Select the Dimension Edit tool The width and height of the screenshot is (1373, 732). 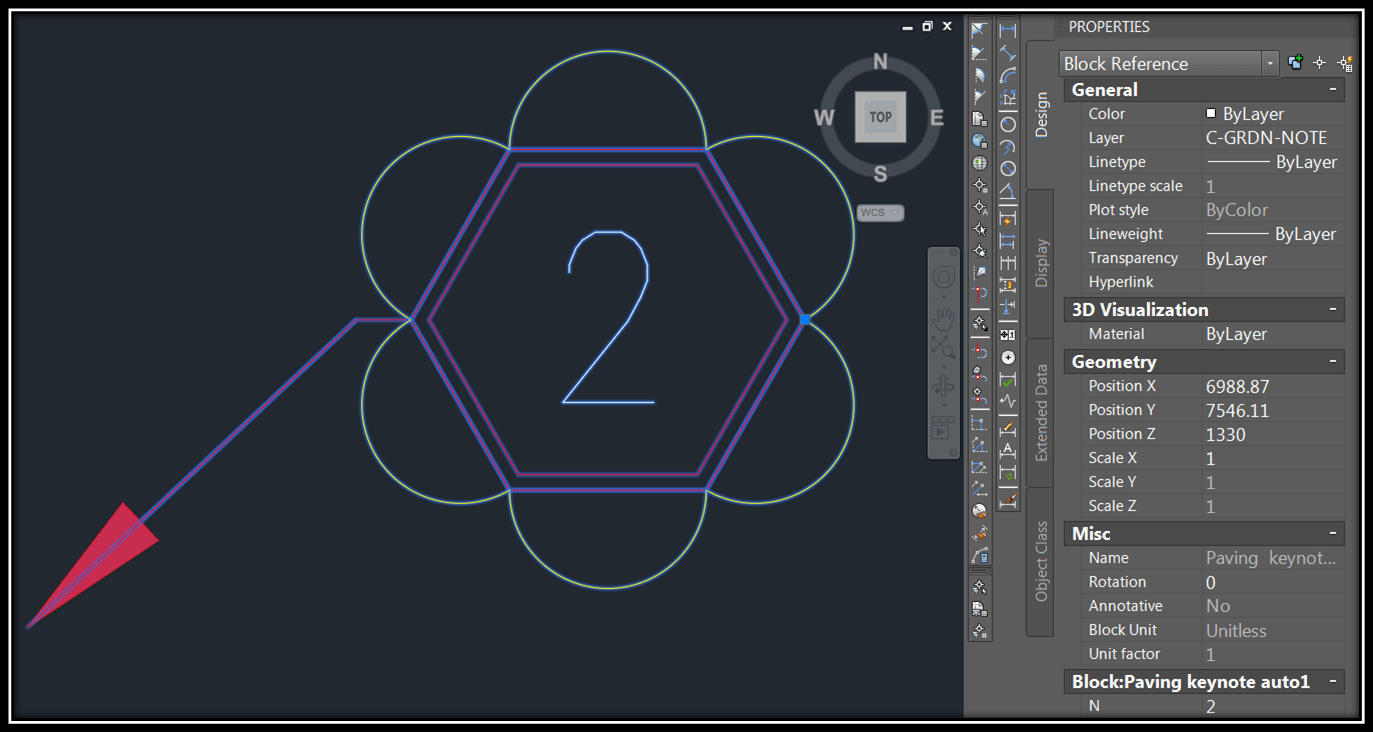click(1008, 428)
